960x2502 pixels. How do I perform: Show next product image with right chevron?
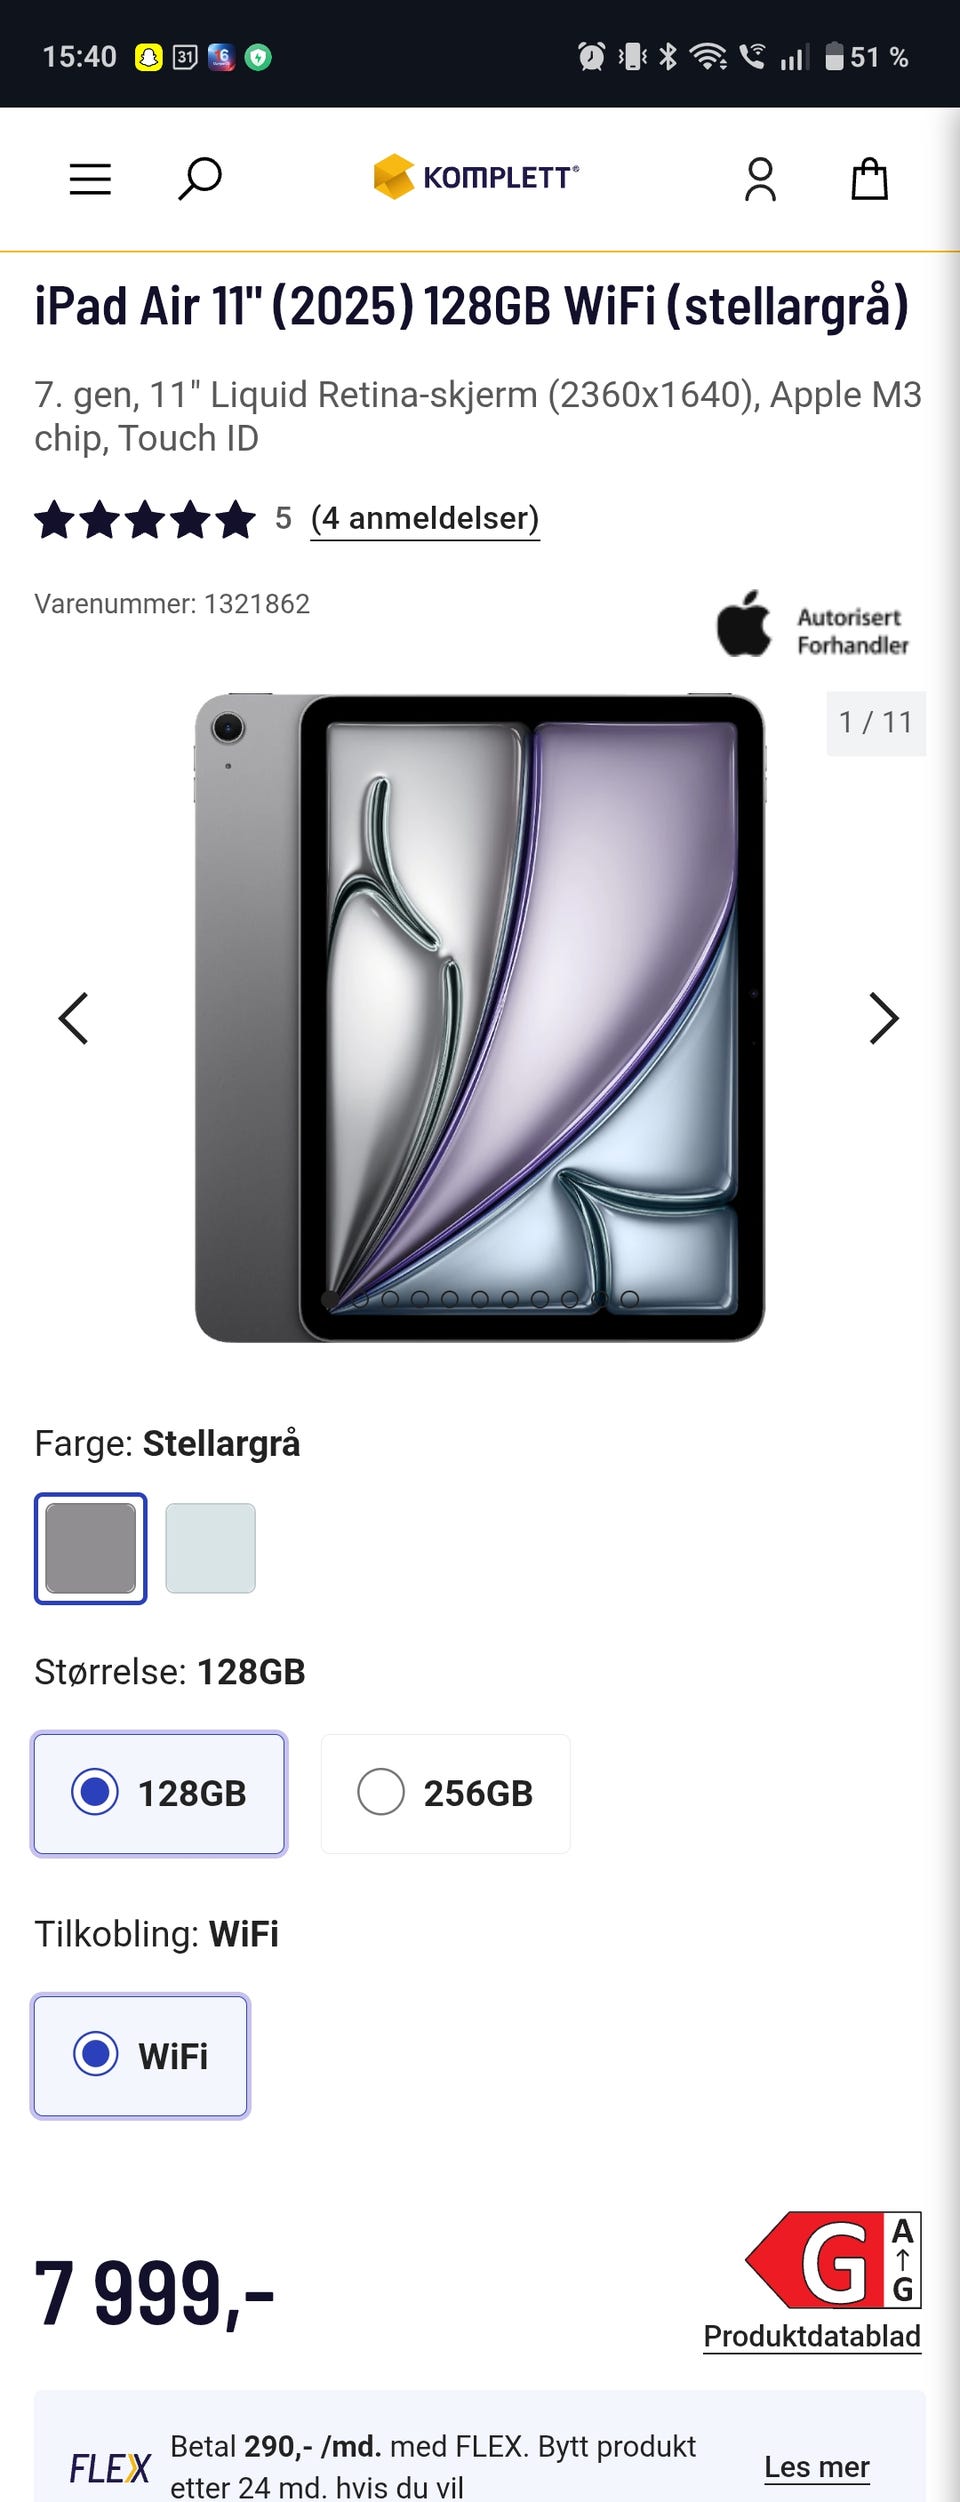(884, 1018)
